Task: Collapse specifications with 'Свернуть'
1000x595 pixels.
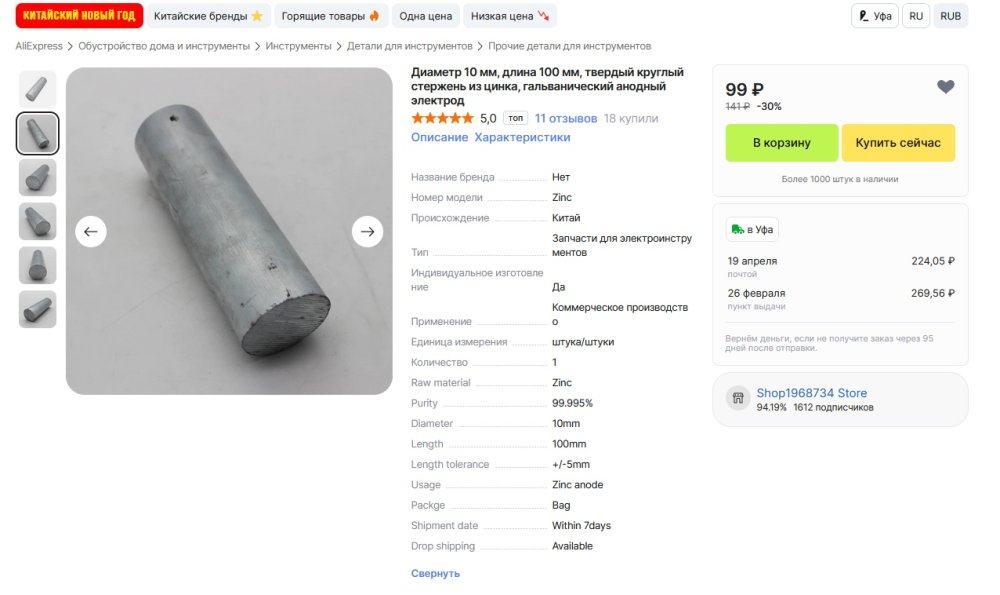Action: (x=435, y=574)
